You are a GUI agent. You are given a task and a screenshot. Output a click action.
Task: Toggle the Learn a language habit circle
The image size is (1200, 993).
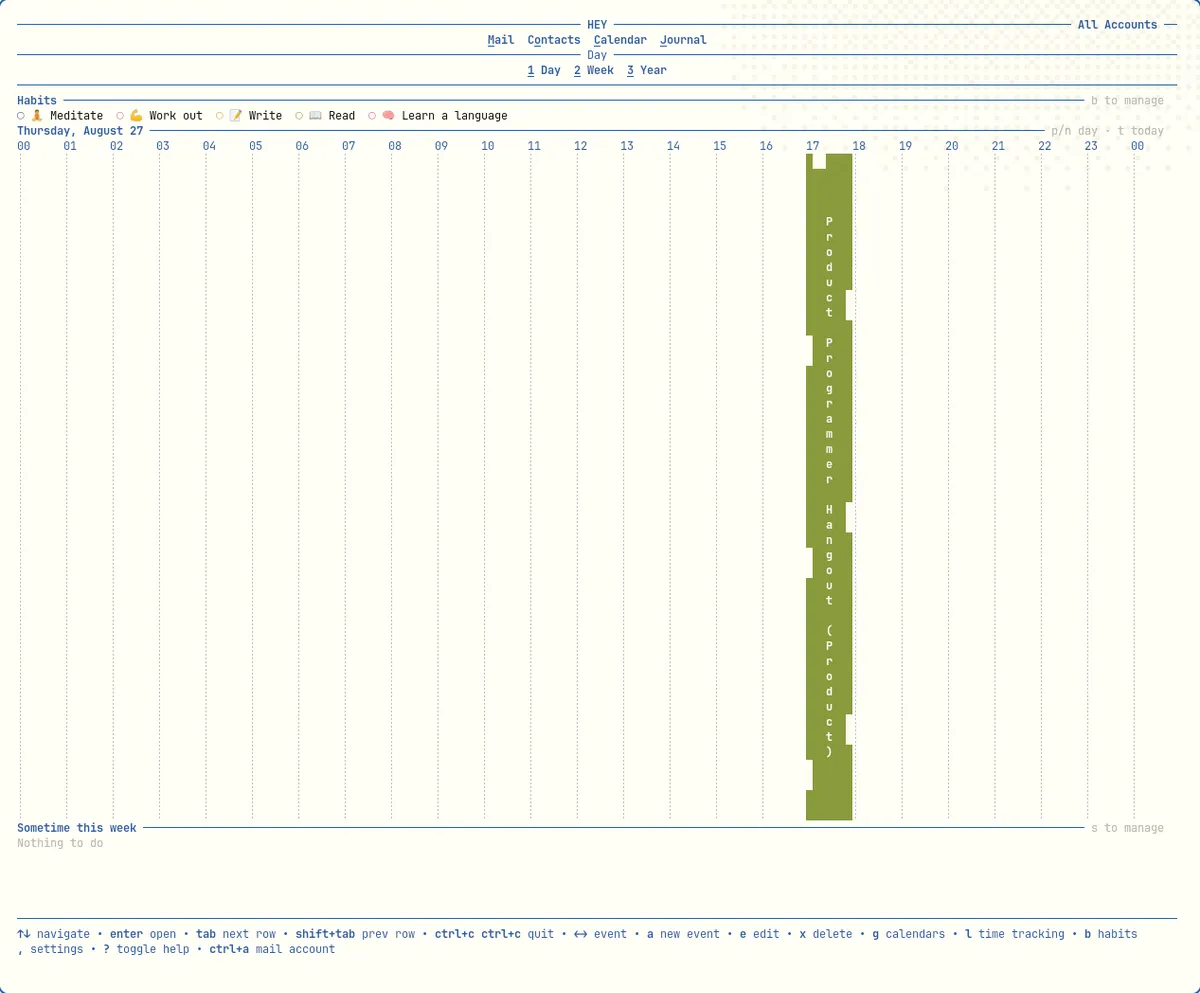tap(372, 116)
